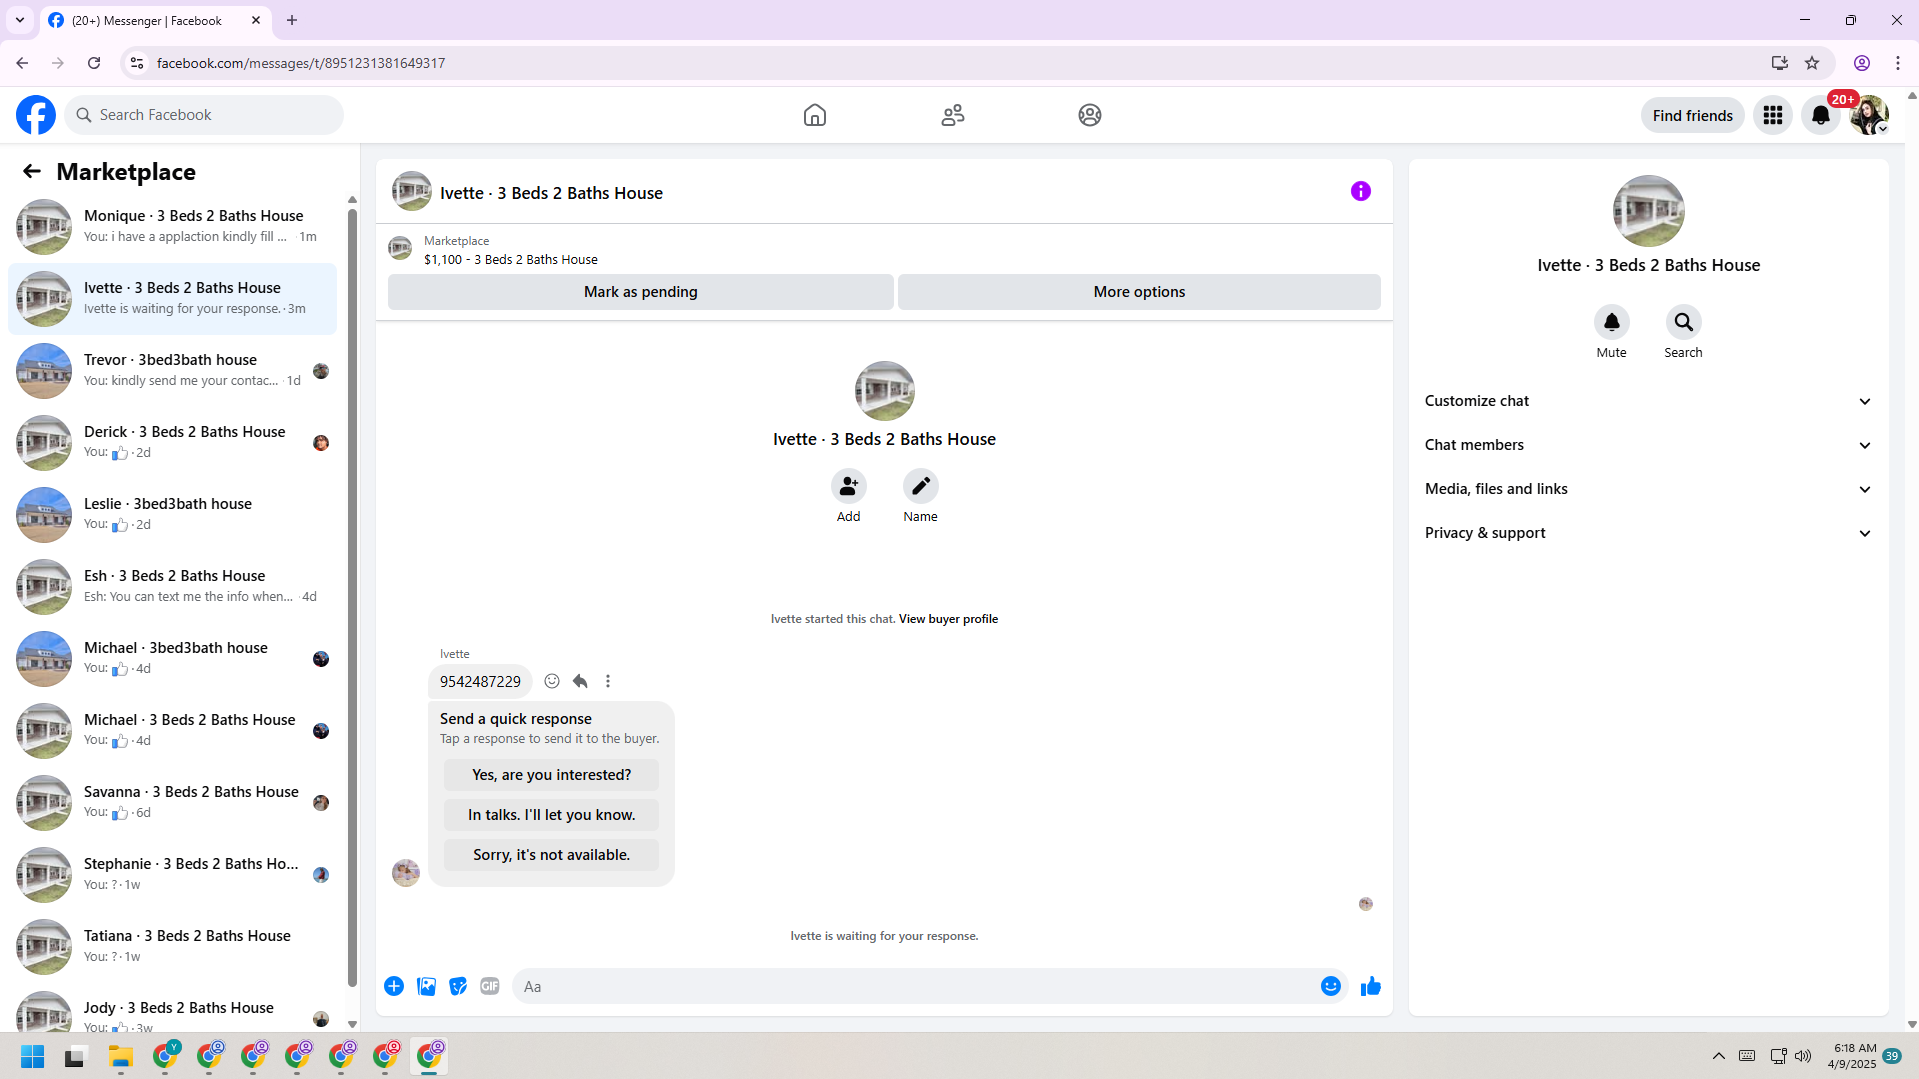Click the Search Facebook field
The width and height of the screenshot is (1919, 1079).
pyautogui.click(x=205, y=115)
